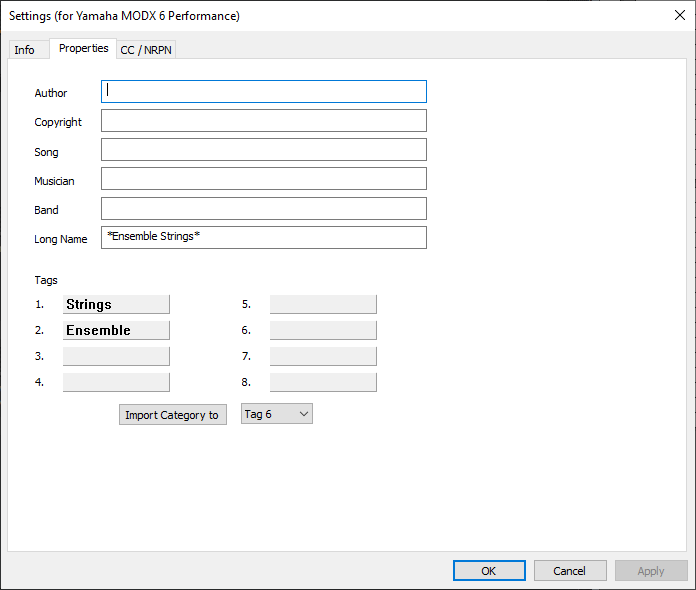Image resolution: width=696 pixels, height=590 pixels.
Task: Click the Cancel button
Action: tap(570, 570)
